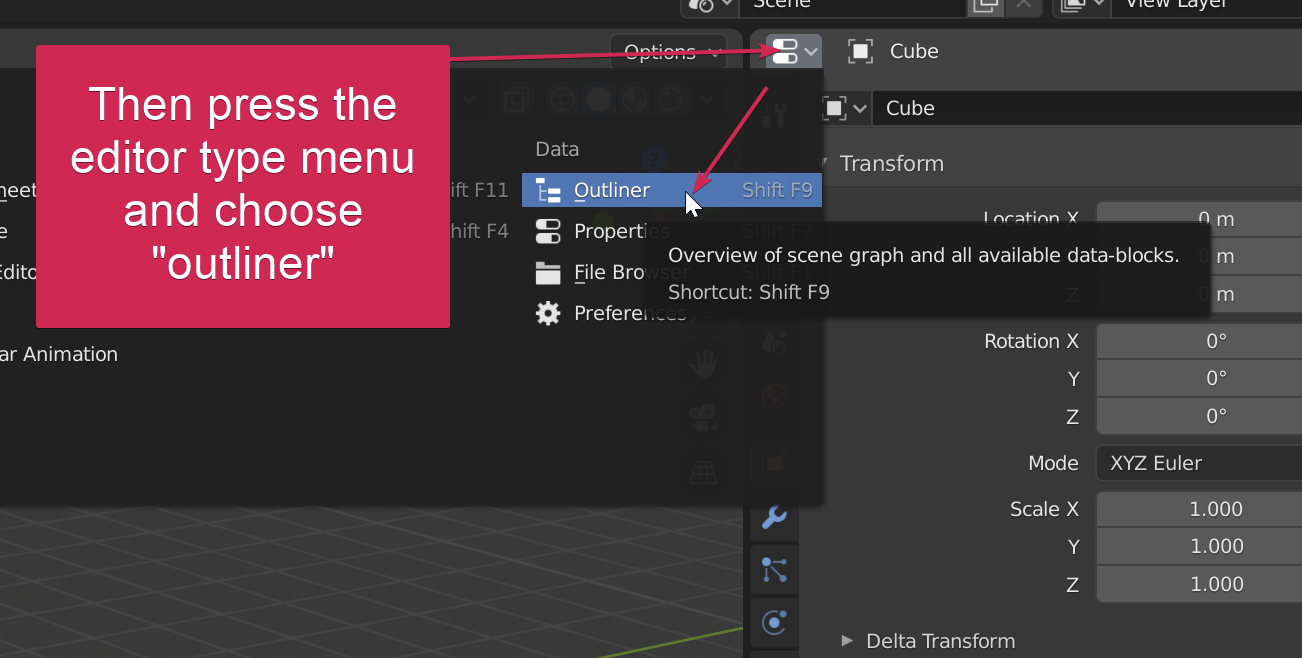Click the Location X value field
Viewport: 1302px width, 658px height.
click(1199, 219)
